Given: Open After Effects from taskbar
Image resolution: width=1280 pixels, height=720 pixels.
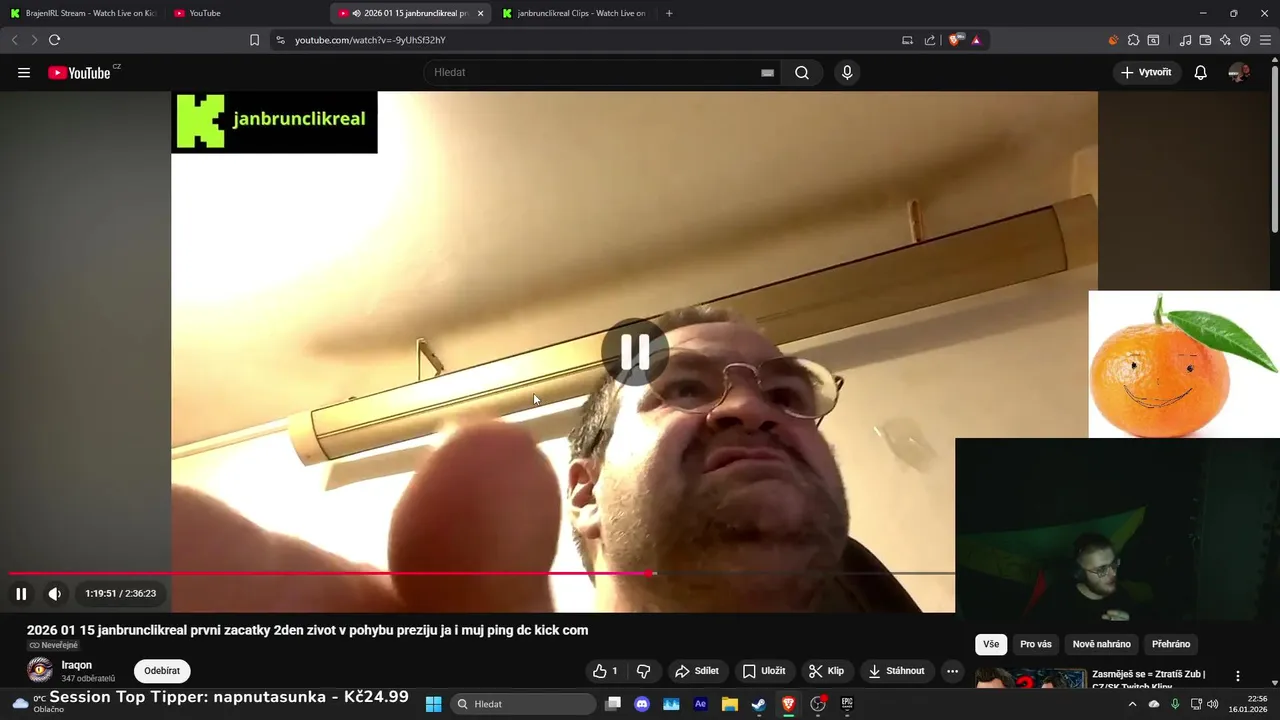Looking at the screenshot, I should (x=700, y=704).
